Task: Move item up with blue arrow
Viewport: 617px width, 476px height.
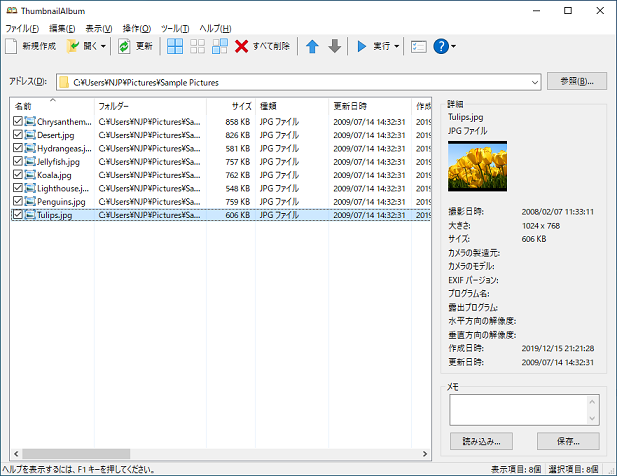Action: point(313,47)
